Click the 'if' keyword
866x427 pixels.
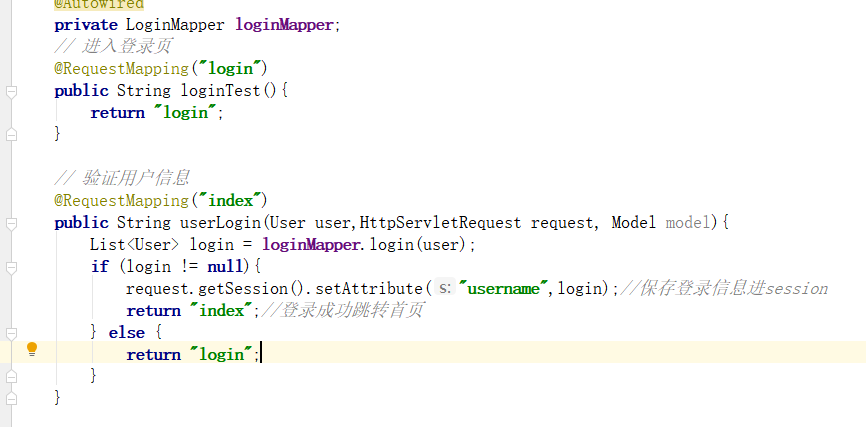pos(99,266)
